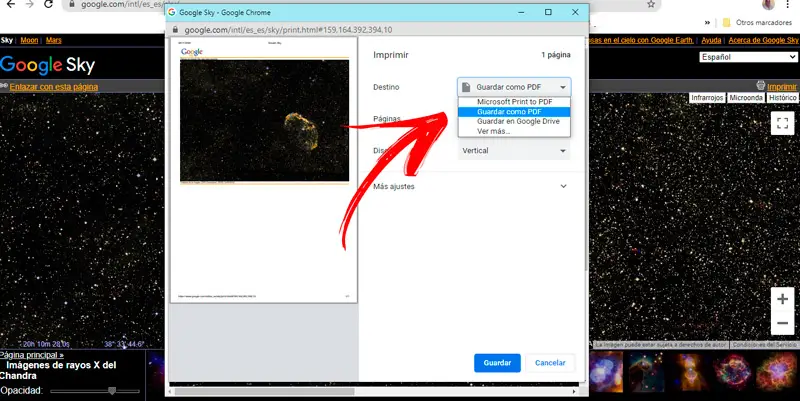Click Condiciones del Servicio link
The height and width of the screenshot is (401, 800).
click(764, 345)
